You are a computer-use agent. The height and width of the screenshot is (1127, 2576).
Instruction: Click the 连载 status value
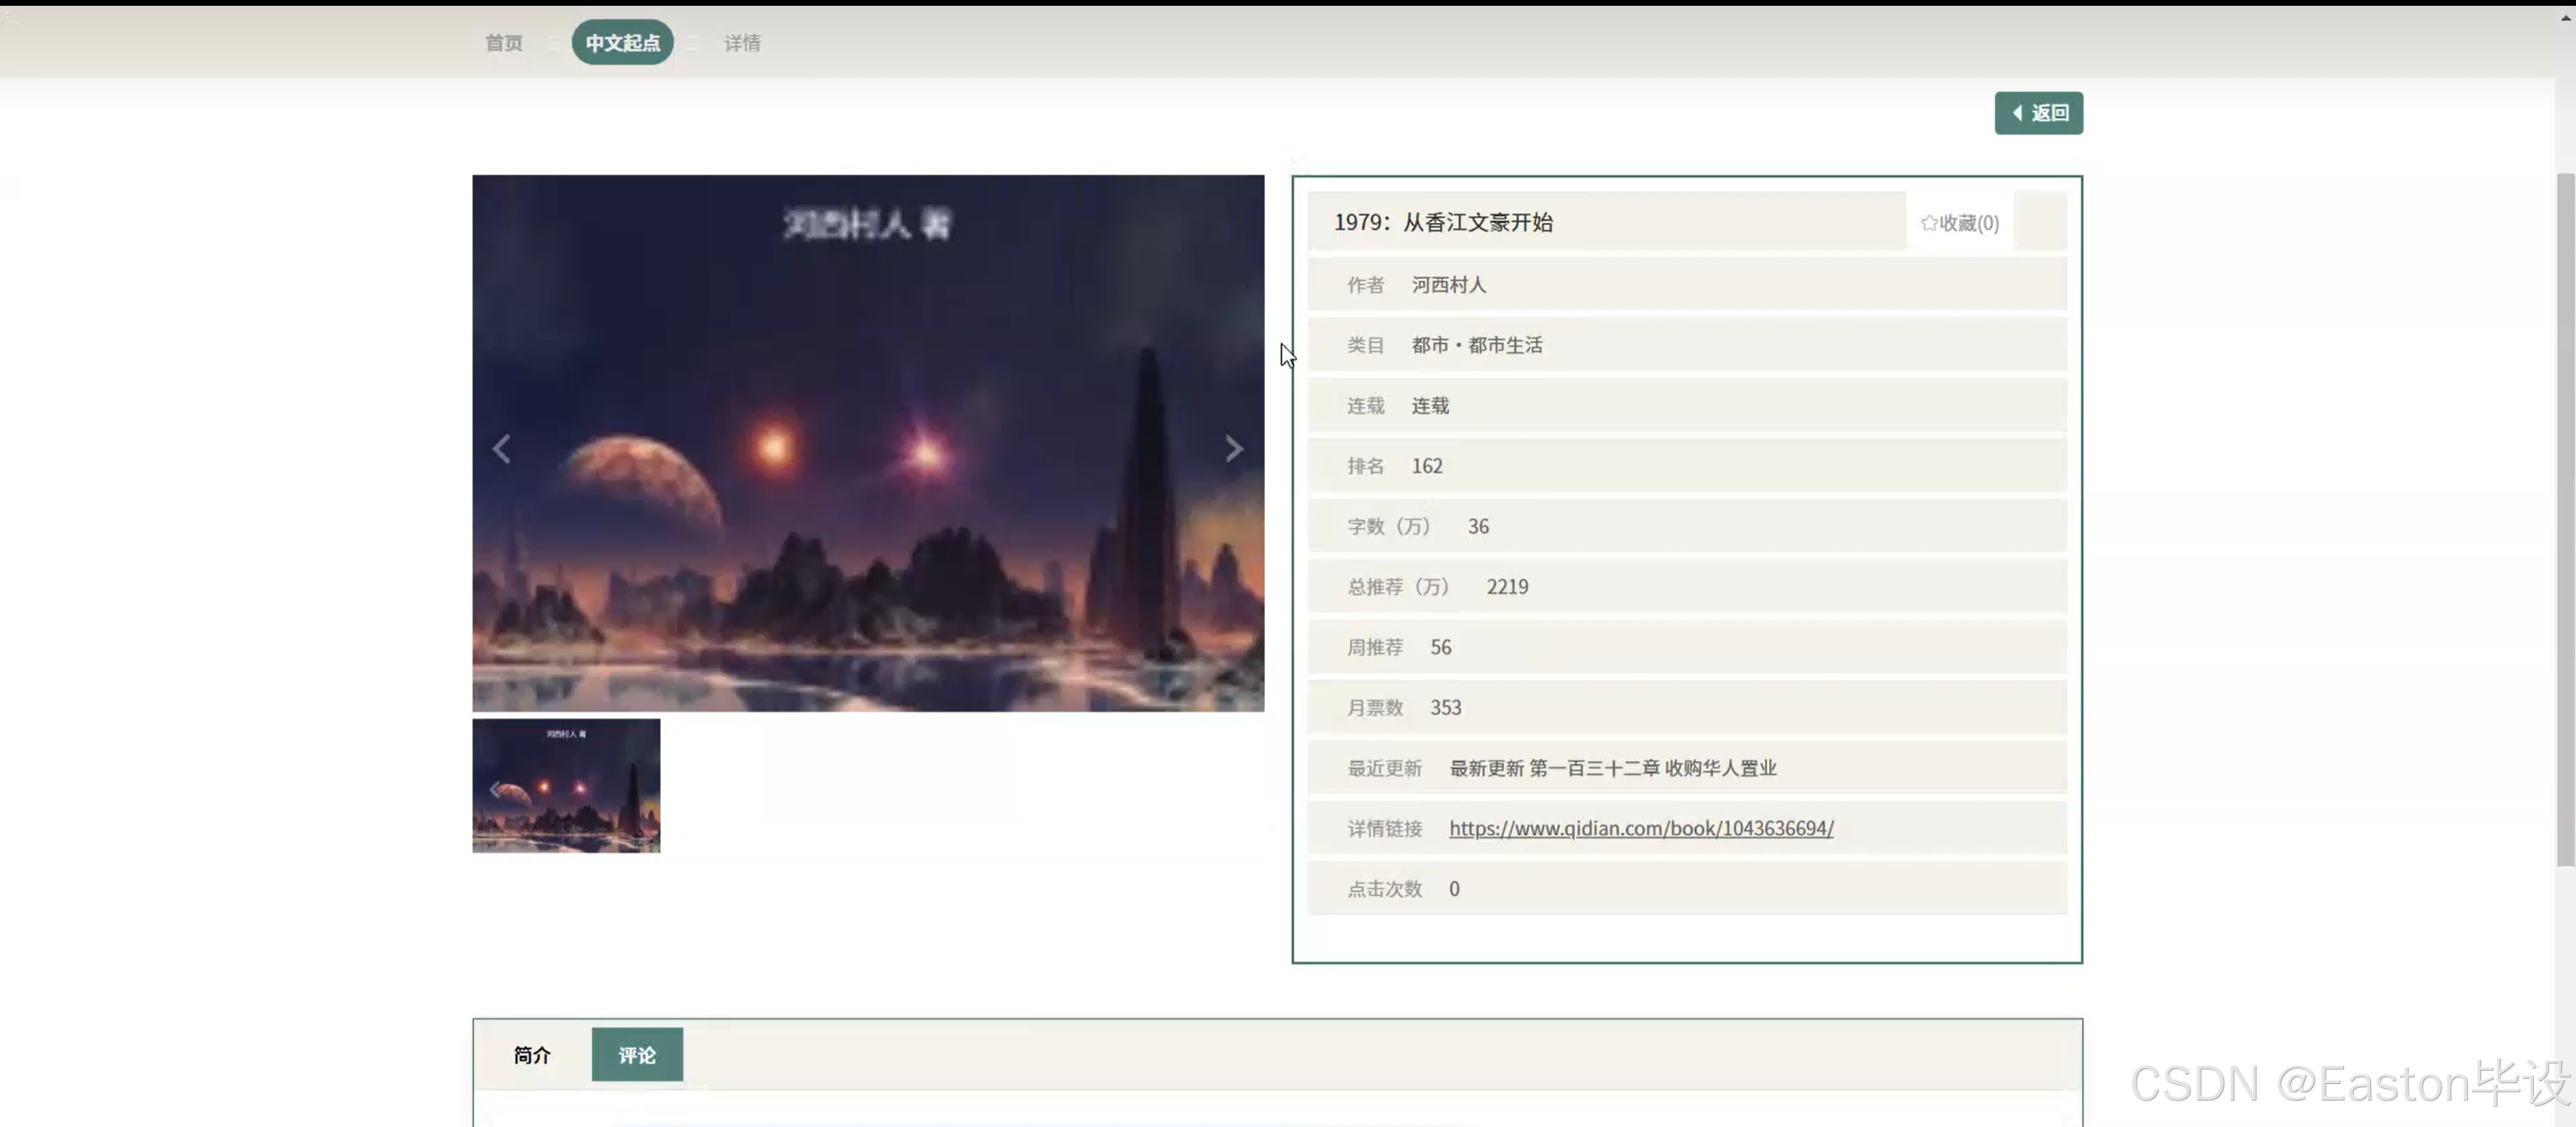pyautogui.click(x=1430, y=406)
